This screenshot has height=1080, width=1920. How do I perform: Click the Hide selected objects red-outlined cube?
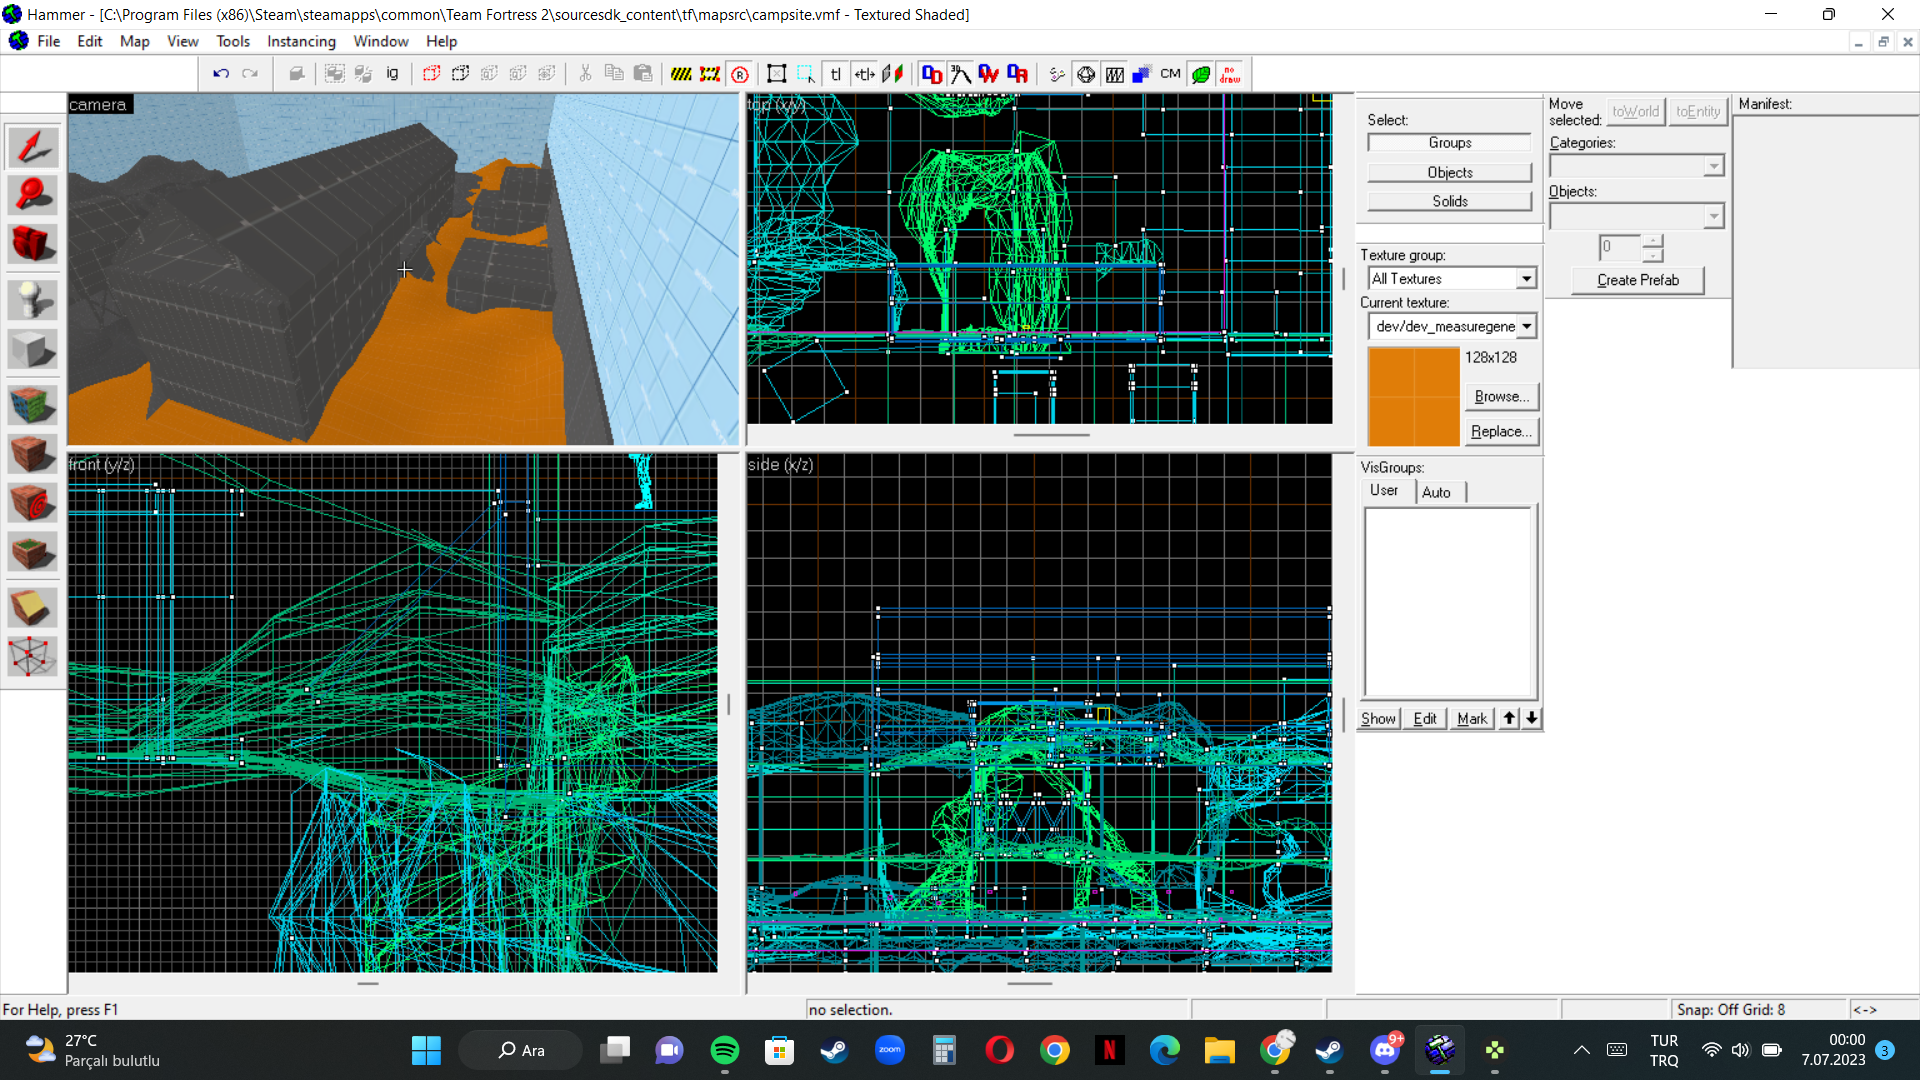(x=431, y=74)
